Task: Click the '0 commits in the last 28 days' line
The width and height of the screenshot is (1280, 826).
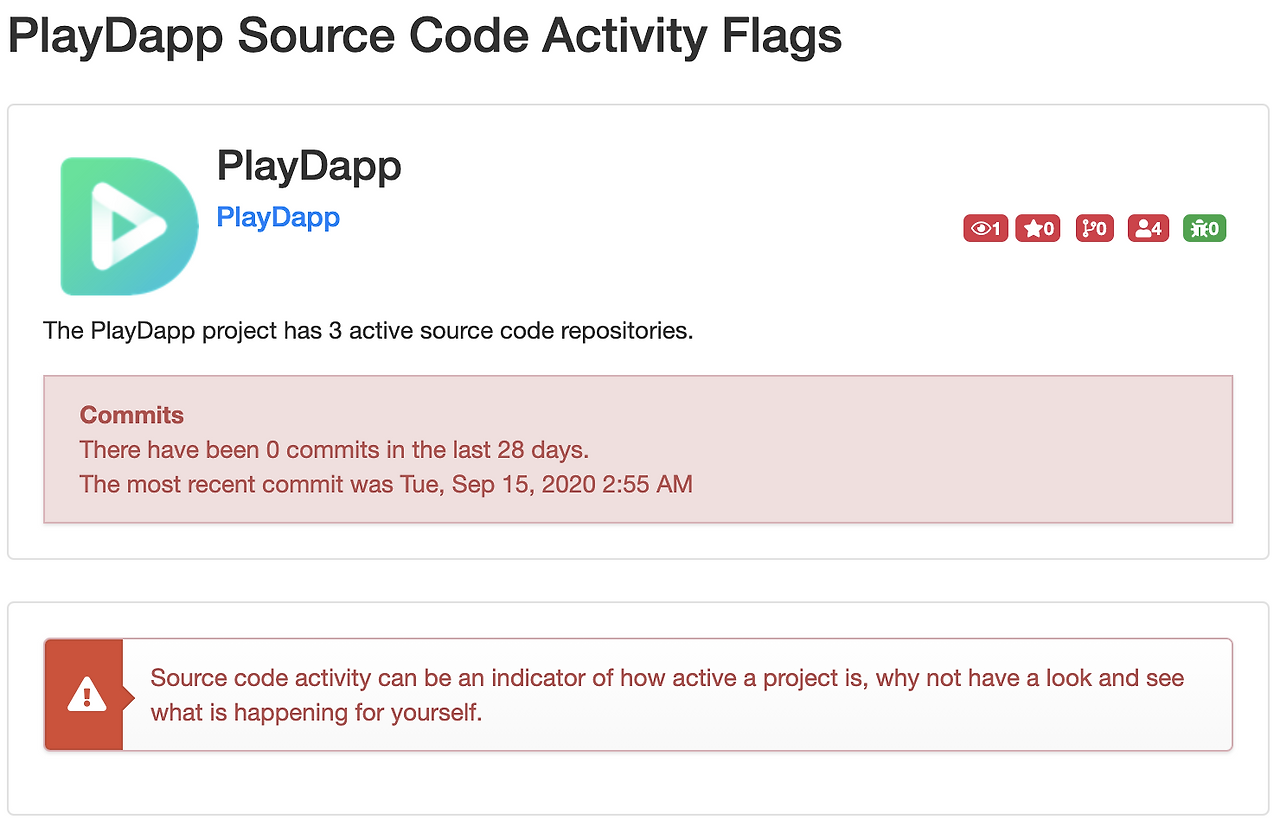Action: tap(334, 450)
